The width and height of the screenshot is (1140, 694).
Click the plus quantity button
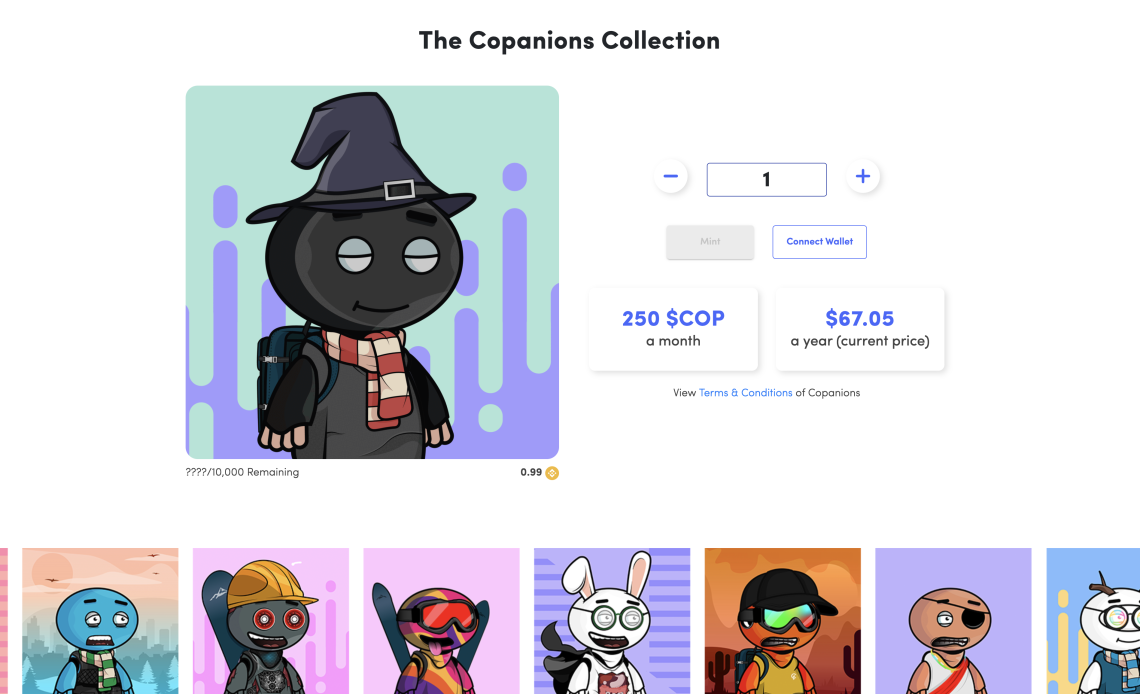coord(862,177)
